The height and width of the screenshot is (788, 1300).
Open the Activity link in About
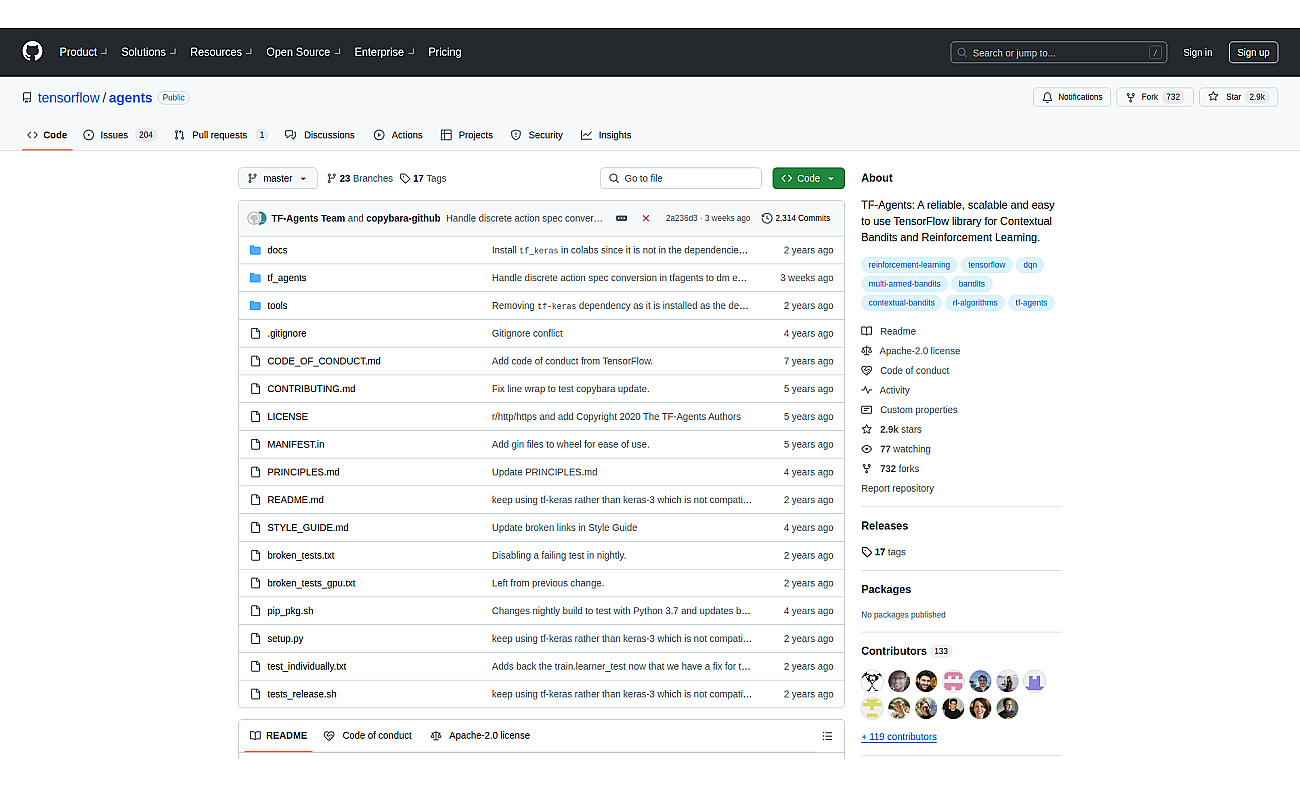886,390
